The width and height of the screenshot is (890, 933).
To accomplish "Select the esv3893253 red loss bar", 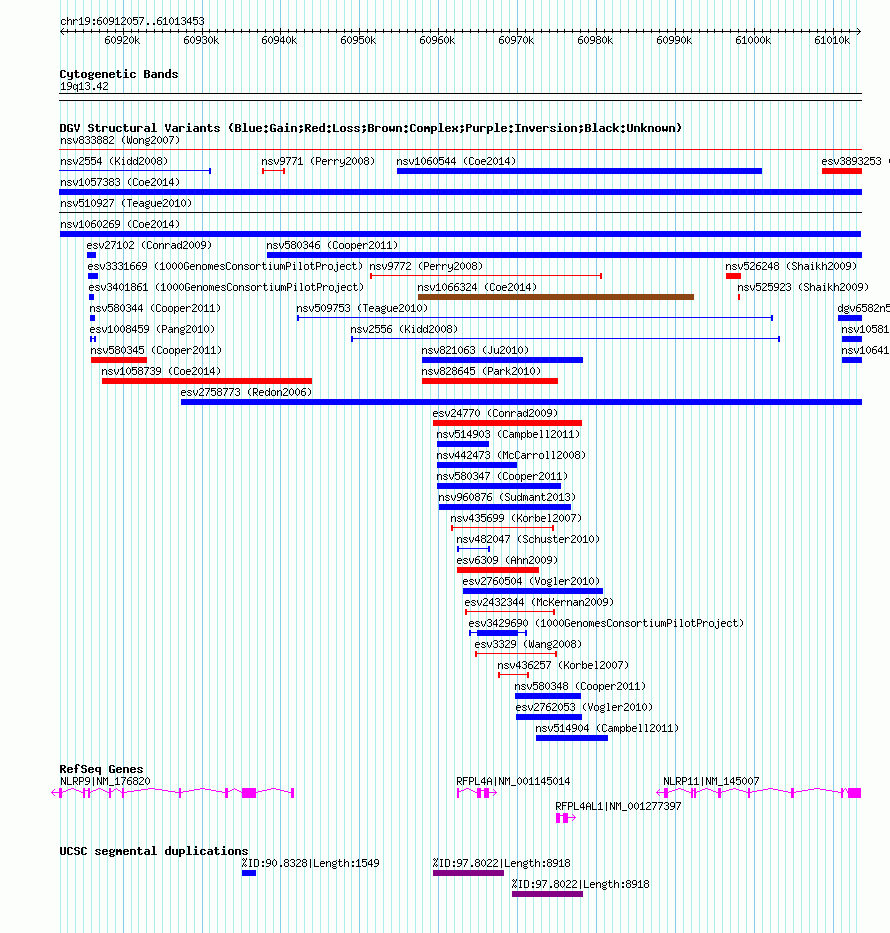I will point(842,171).
